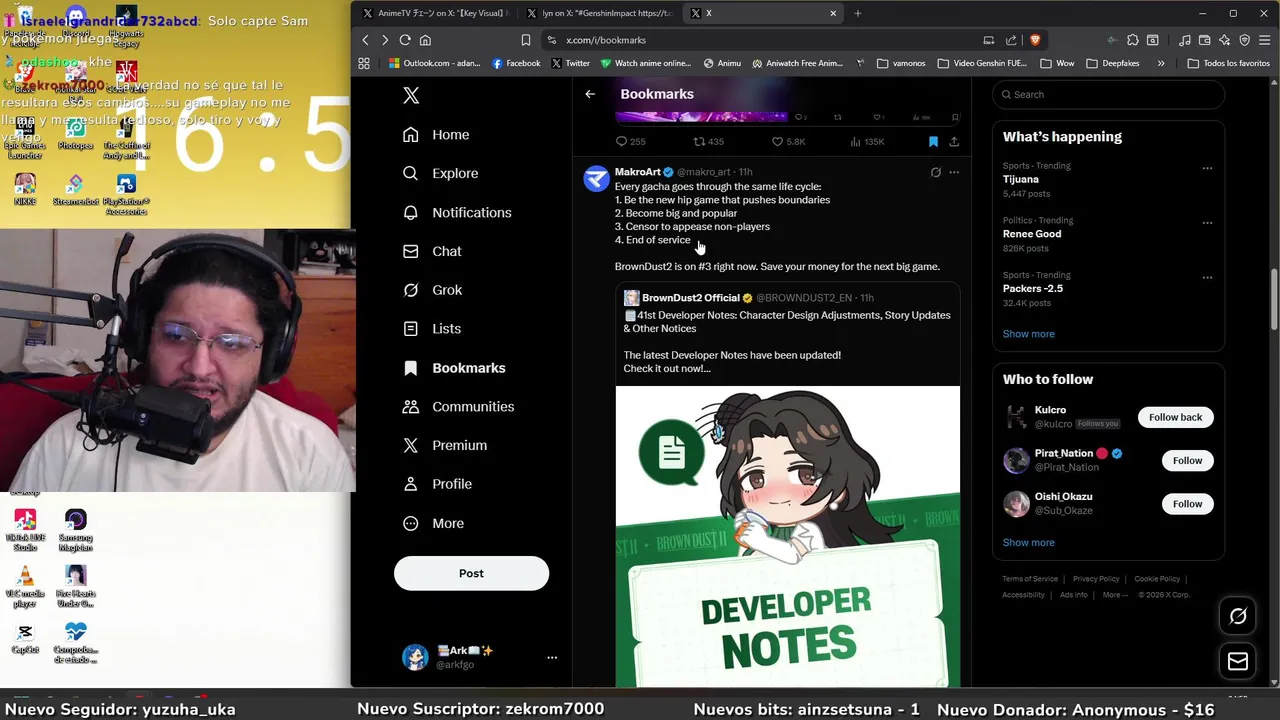This screenshot has width=1280, height=720.
Task: Open floating Grok button
Action: (1238, 617)
